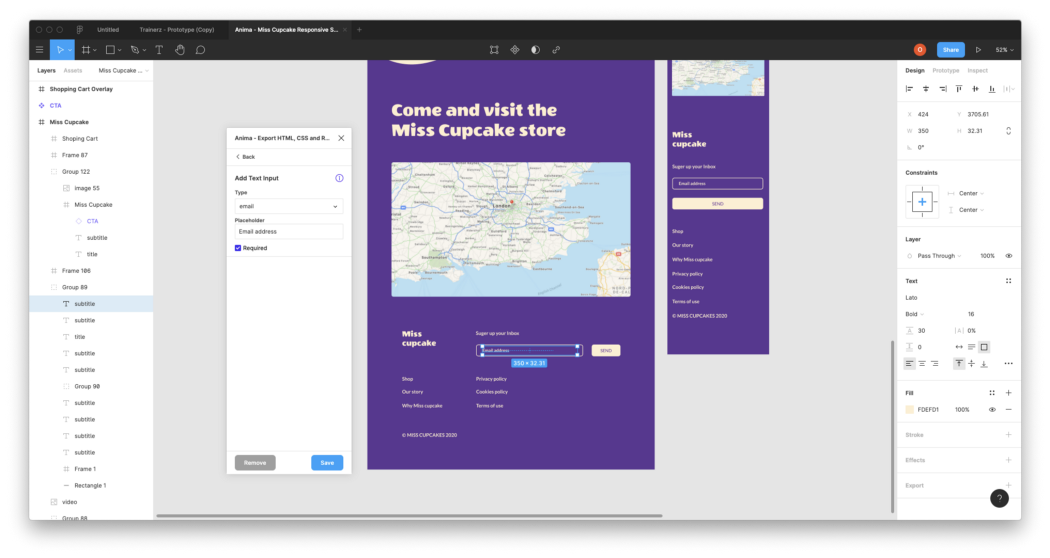The image size is (1050, 558).
Task: Click the edit object icon in top toolbar
Action: coord(494,50)
